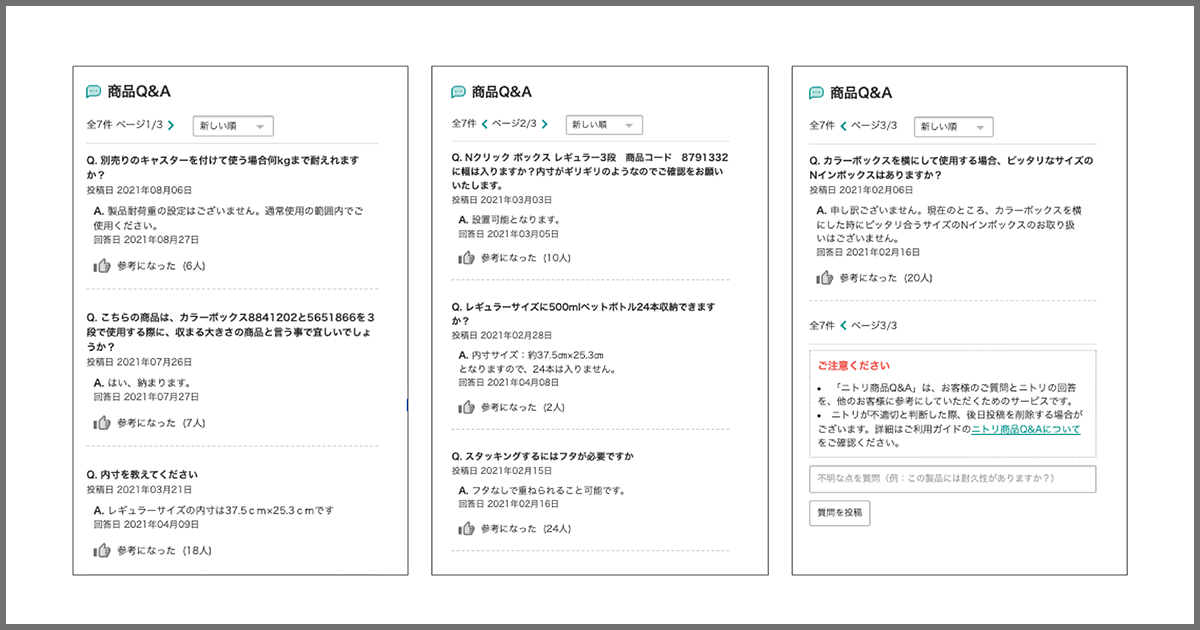The height and width of the screenshot is (630, 1200).
Task: Open 新しい順 sort dropdown on page 2/3 panel
Action: [x=604, y=125]
